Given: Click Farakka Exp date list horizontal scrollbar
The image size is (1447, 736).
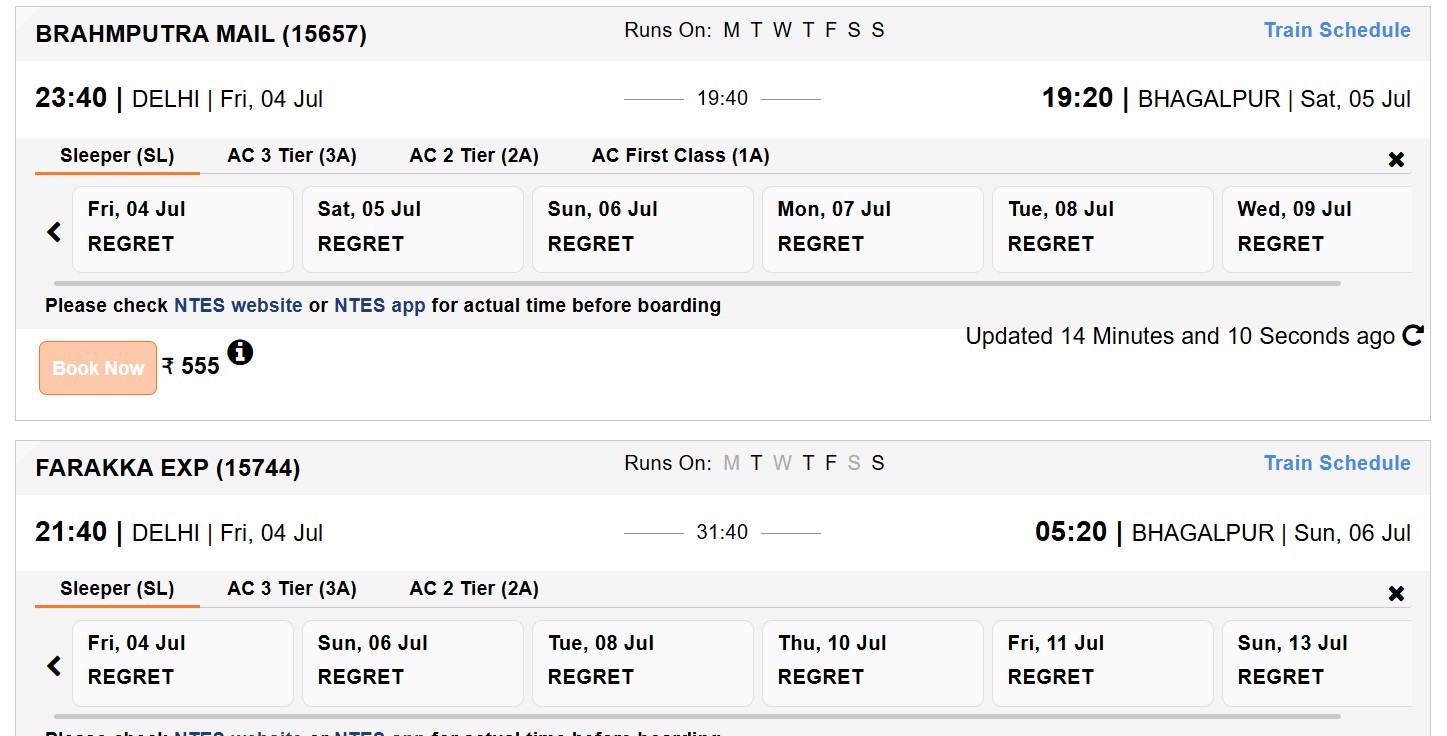Looking at the screenshot, I should tap(696, 716).
